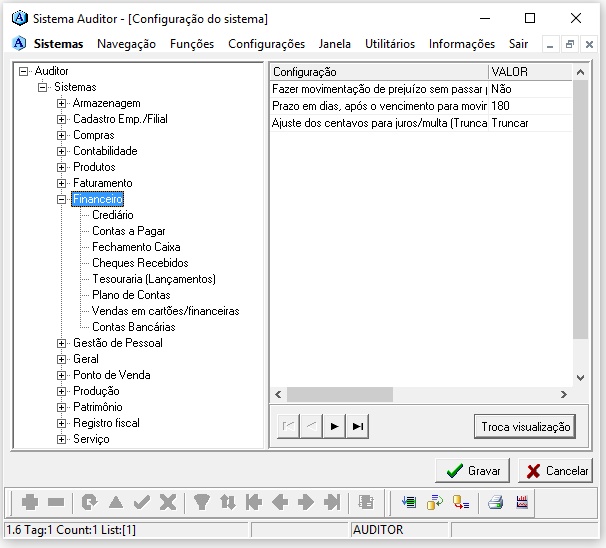Click the funnel filter toolbar icon
This screenshot has height=548, width=606.
201,502
